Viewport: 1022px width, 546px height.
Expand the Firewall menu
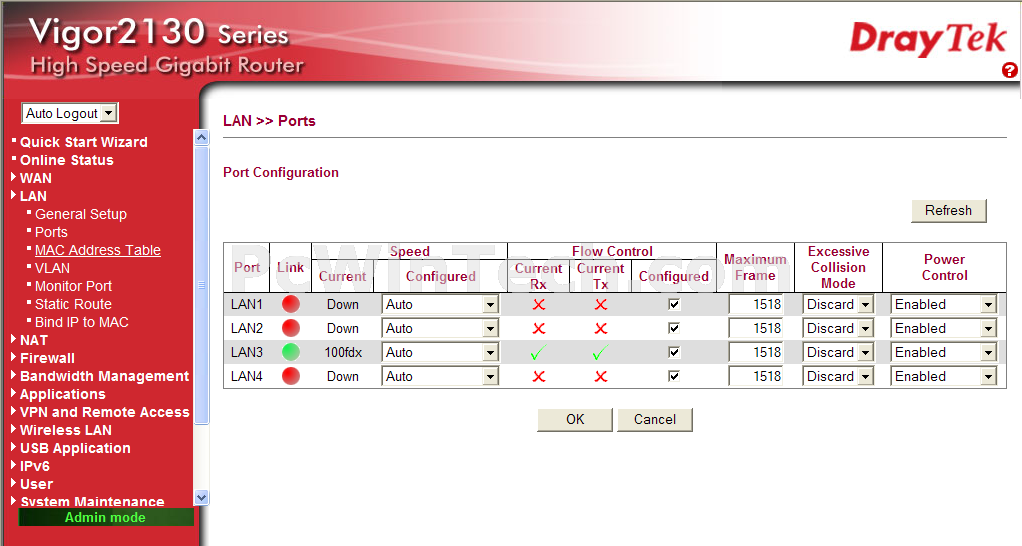click(47, 358)
